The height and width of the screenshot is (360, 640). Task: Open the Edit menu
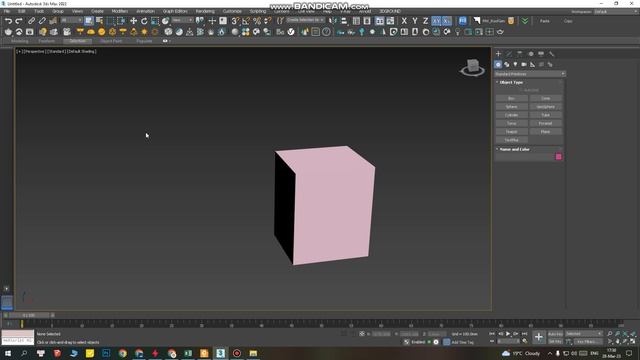point(22,11)
